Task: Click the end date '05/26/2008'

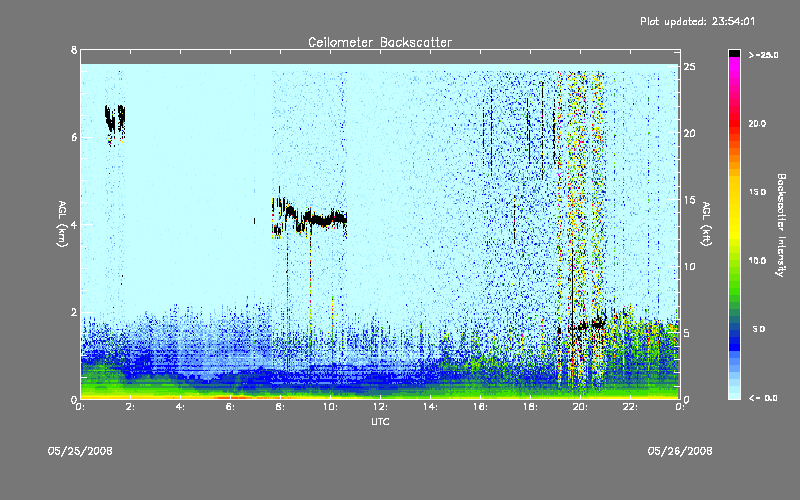Action: click(x=680, y=451)
